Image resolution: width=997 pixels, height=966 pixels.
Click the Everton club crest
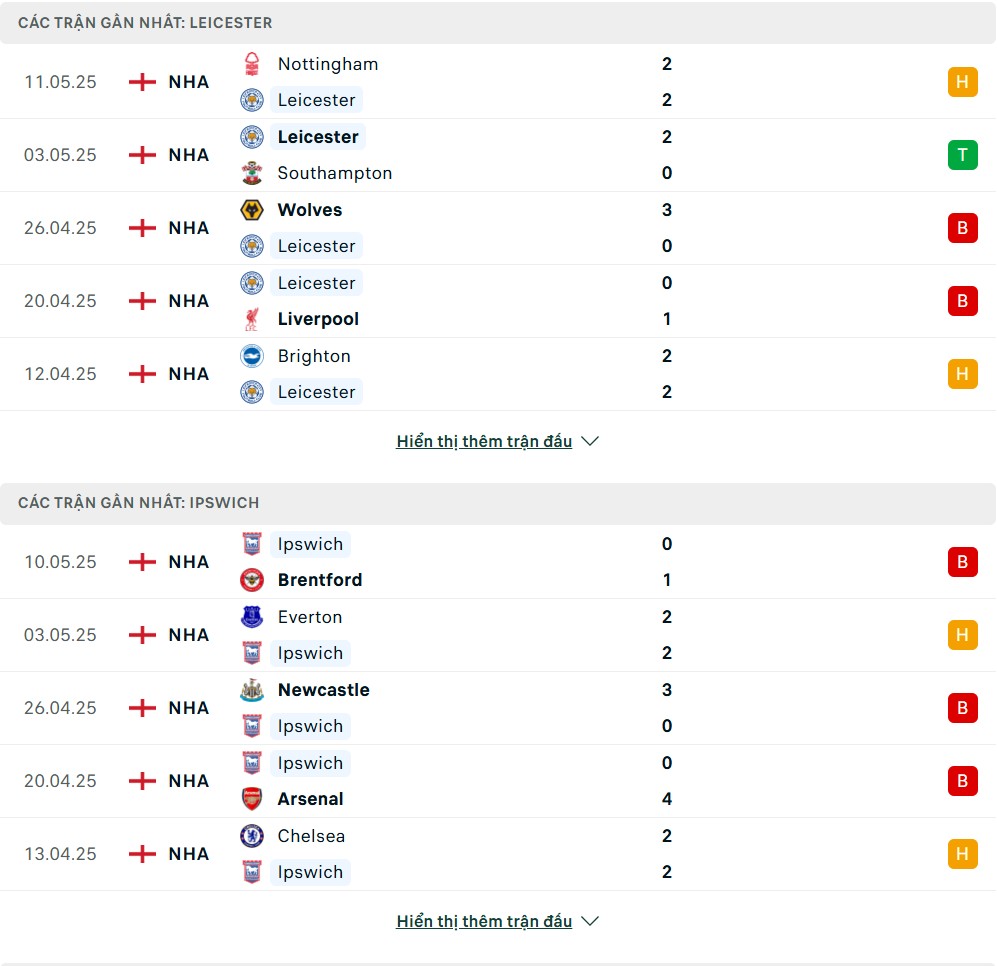click(x=252, y=617)
